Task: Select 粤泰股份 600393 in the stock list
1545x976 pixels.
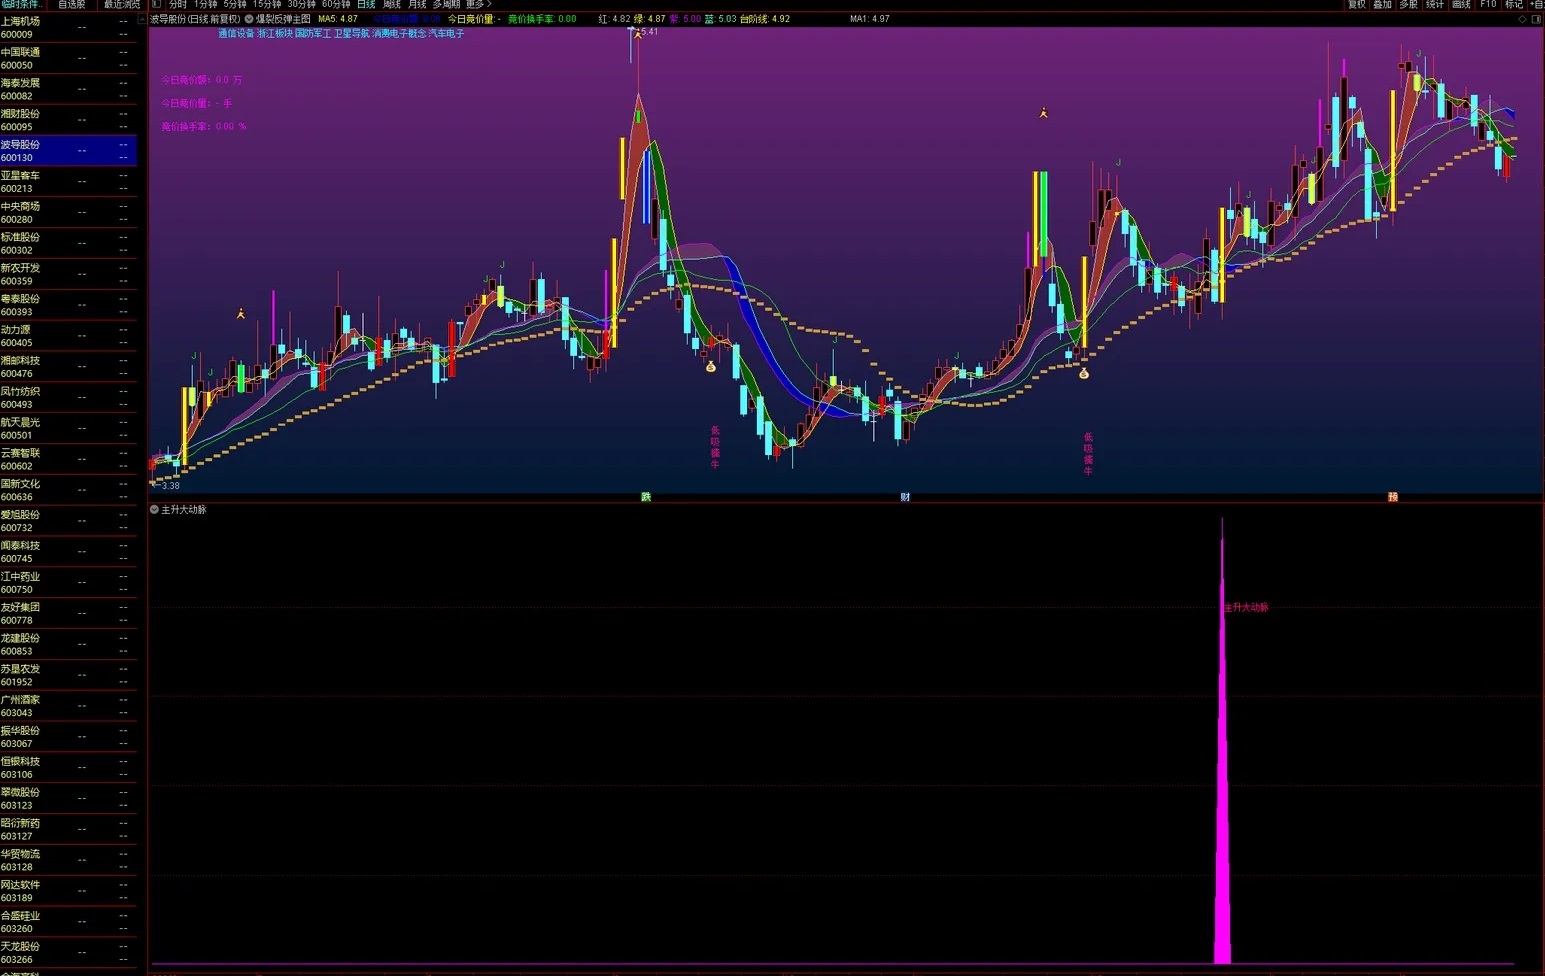Action: pos(68,305)
